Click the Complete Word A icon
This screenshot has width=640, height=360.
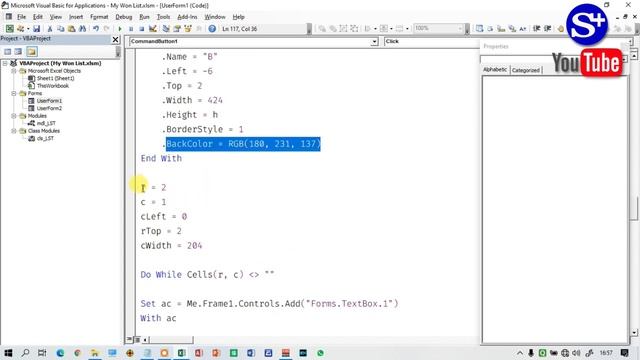pos(523,29)
